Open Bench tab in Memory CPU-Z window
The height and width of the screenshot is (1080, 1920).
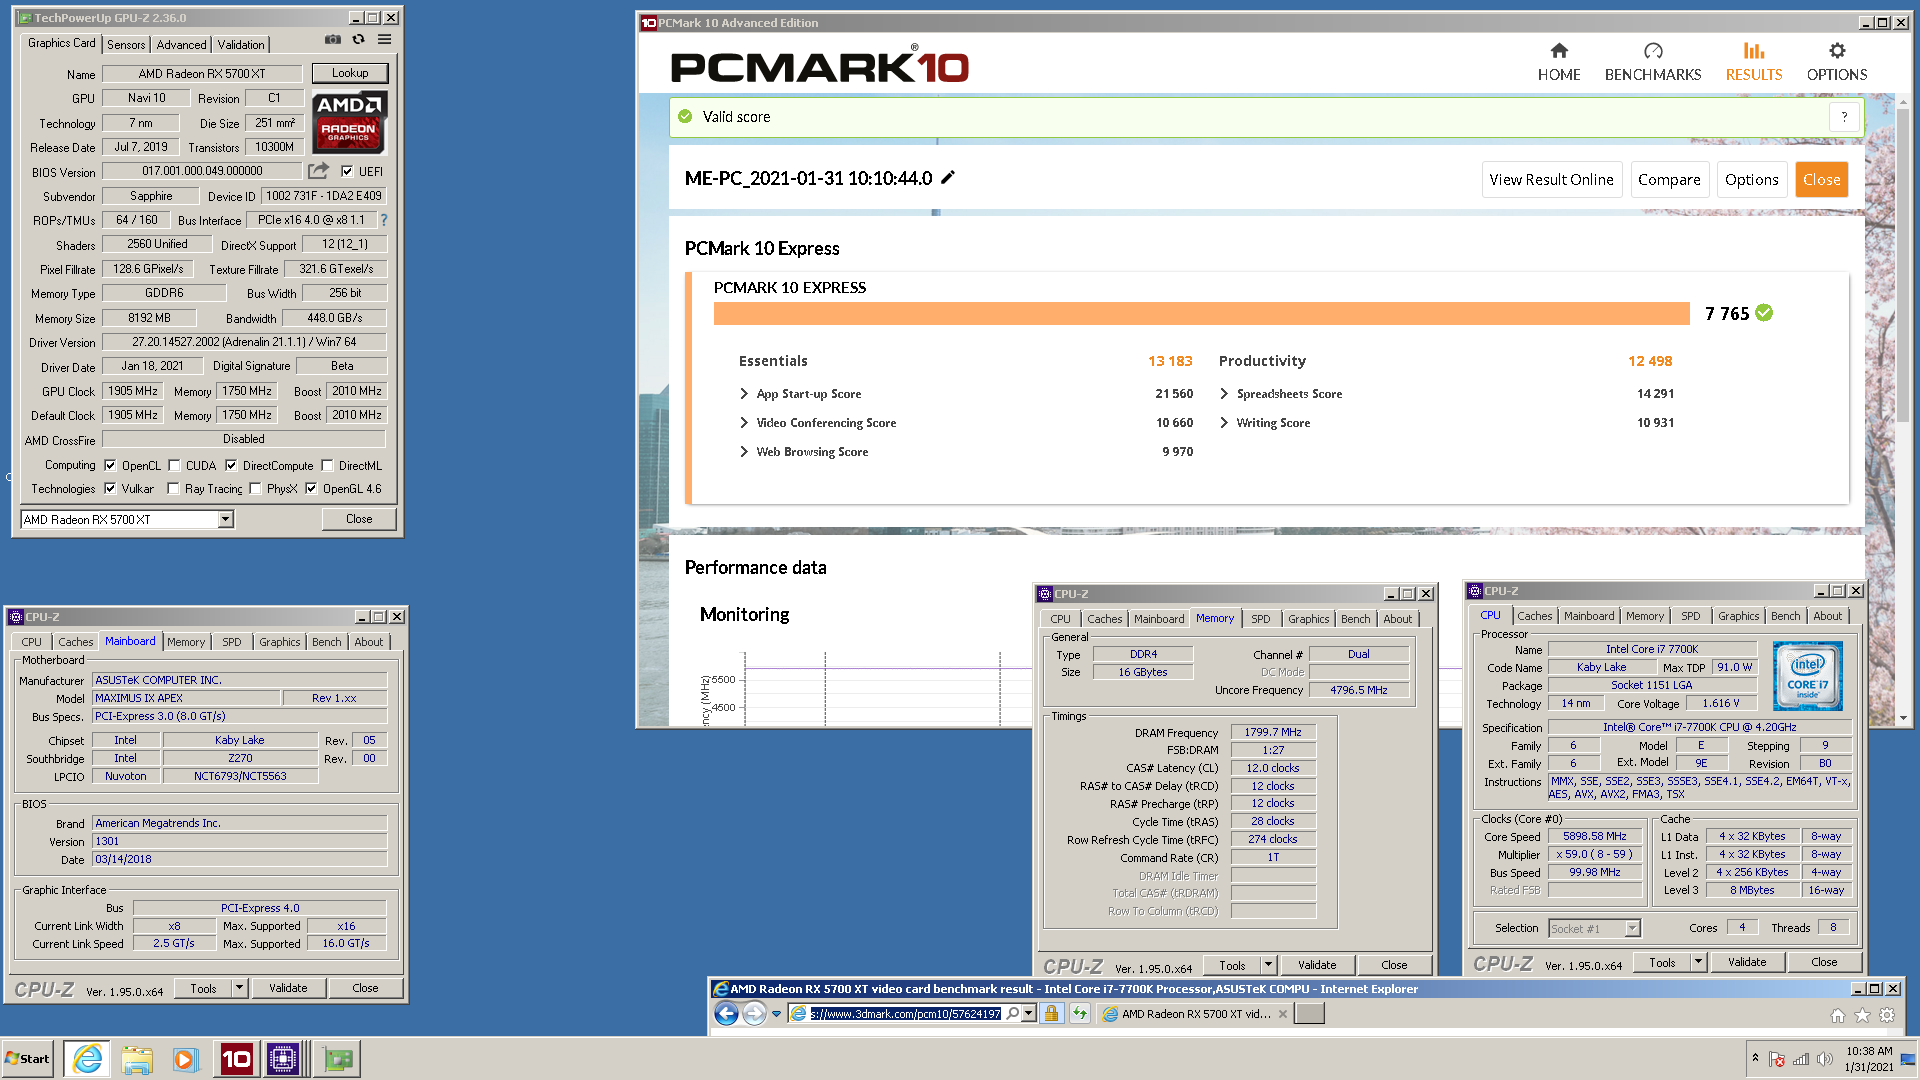tap(1355, 619)
